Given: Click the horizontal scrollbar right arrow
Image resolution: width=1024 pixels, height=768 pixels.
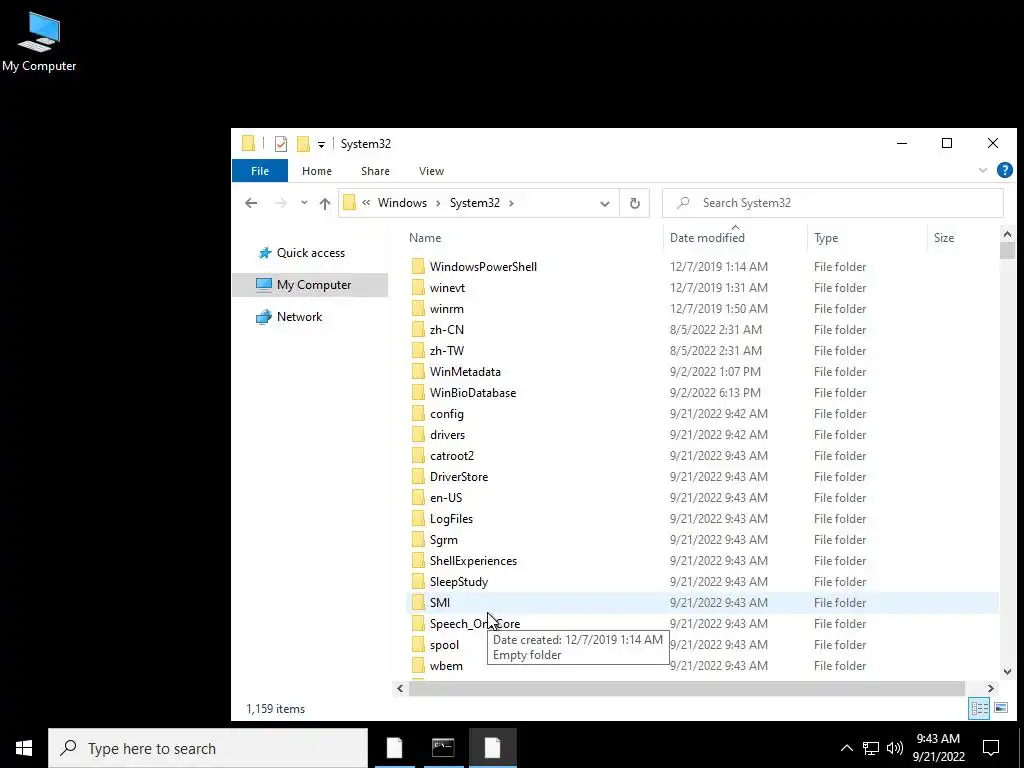Looking at the screenshot, I should [x=991, y=688].
